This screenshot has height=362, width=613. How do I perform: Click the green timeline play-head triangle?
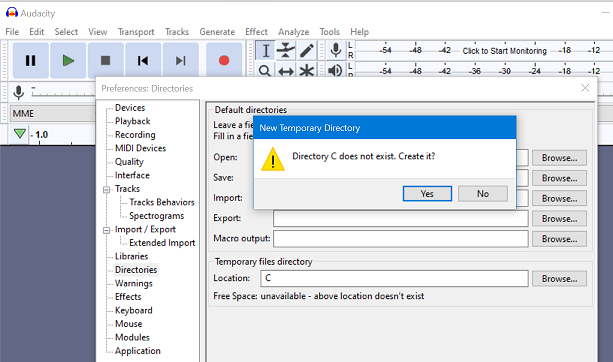[20, 134]
